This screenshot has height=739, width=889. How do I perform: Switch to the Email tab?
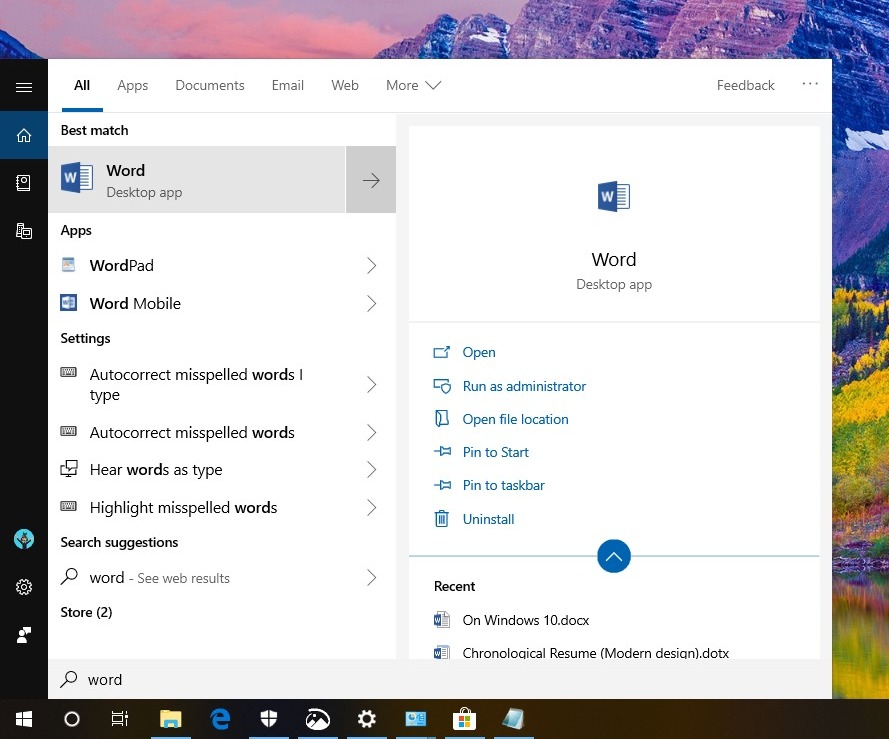coord(287,85)
